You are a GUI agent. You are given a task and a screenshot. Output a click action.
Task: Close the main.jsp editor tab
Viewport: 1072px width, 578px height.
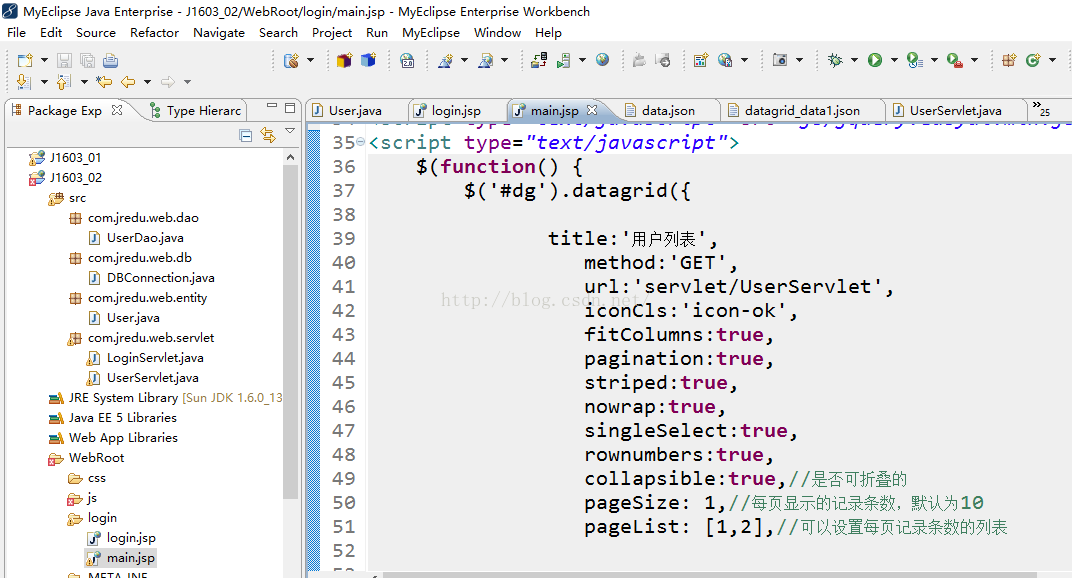592,109
